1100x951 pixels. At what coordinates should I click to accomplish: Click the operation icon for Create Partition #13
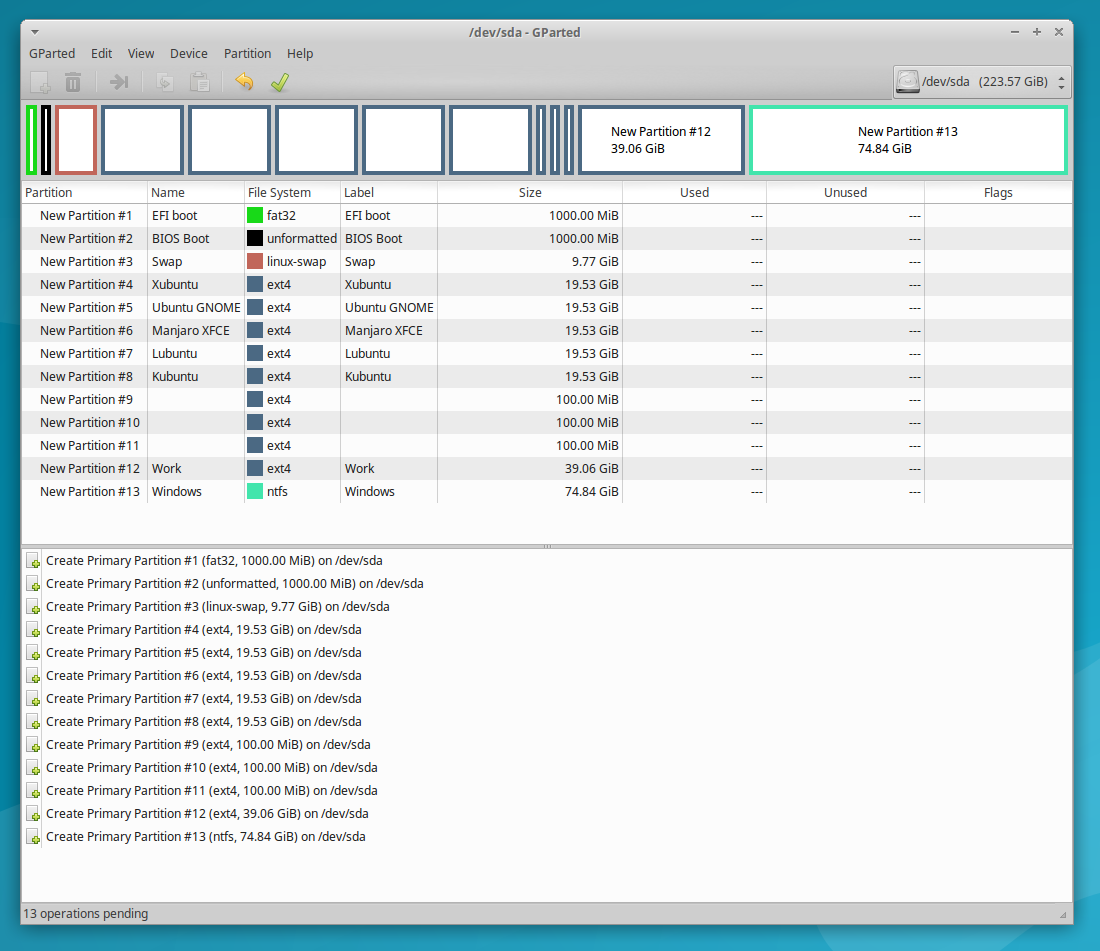coord(33,837)
